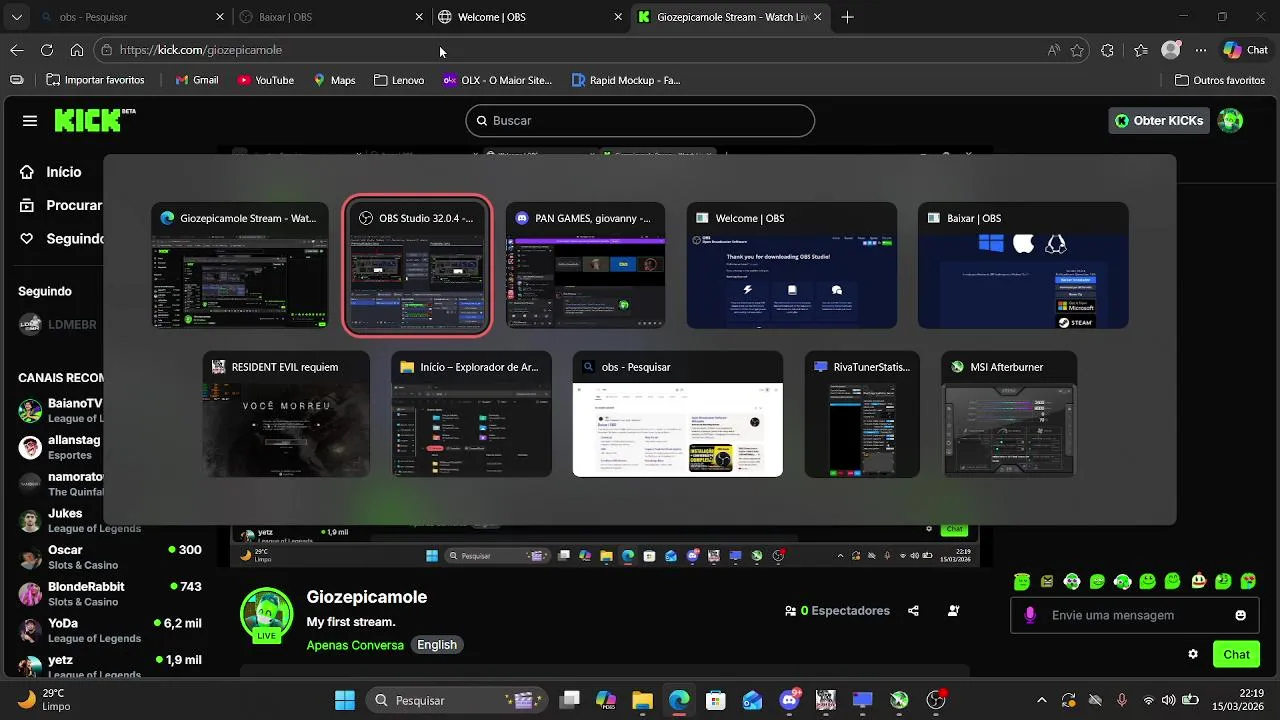1280x720 pixels.
Task: Open Procurar in the Kick sidebar
Action: point(61,205)
